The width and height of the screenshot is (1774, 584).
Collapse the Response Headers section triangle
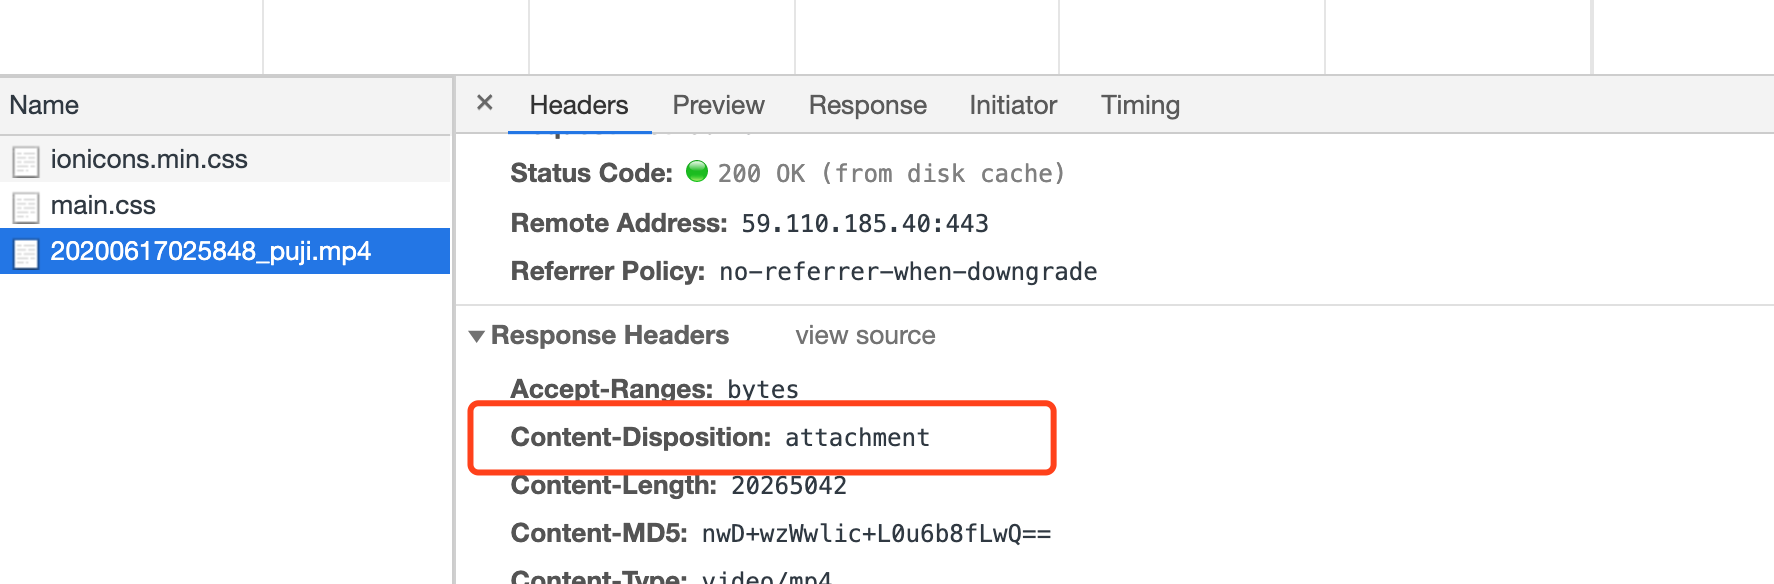[477, 336]
